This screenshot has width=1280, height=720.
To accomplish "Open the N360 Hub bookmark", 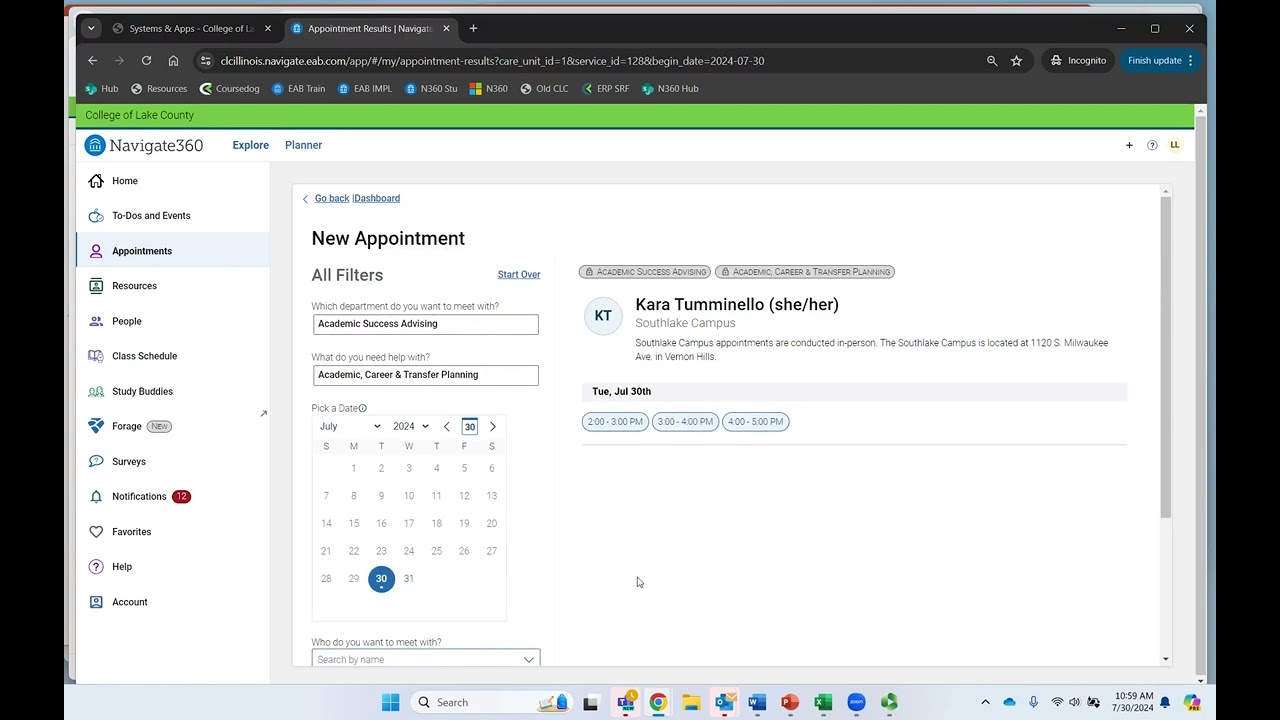I will pos(669,89).
